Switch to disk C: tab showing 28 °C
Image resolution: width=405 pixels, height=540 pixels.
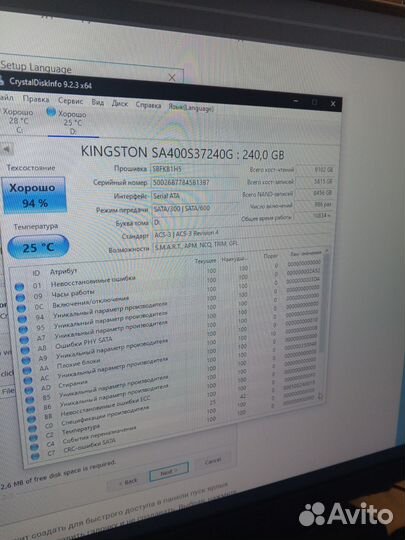click(17, 121)
